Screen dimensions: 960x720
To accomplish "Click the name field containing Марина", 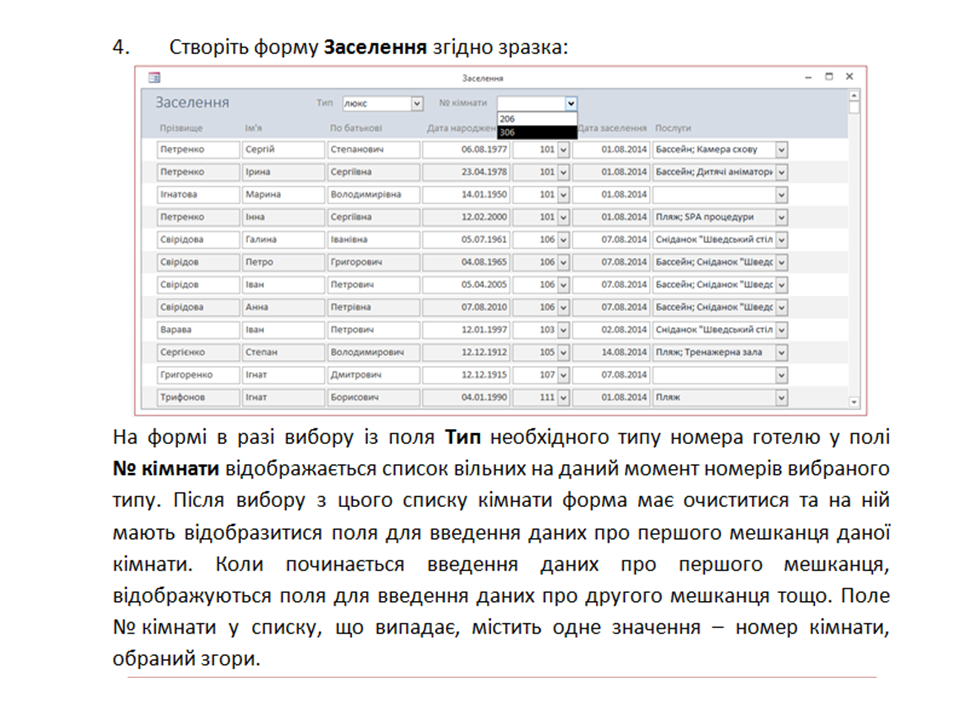I will click(x=283, y=195).
